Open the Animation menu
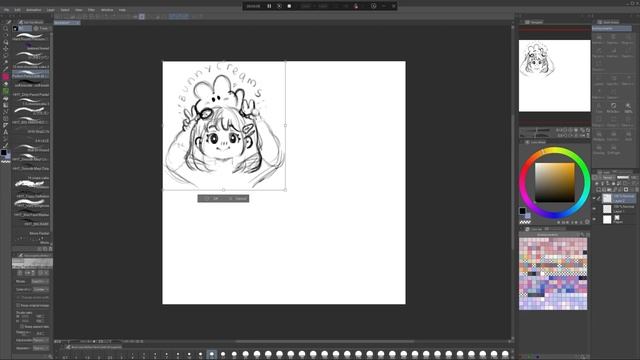 33,10
